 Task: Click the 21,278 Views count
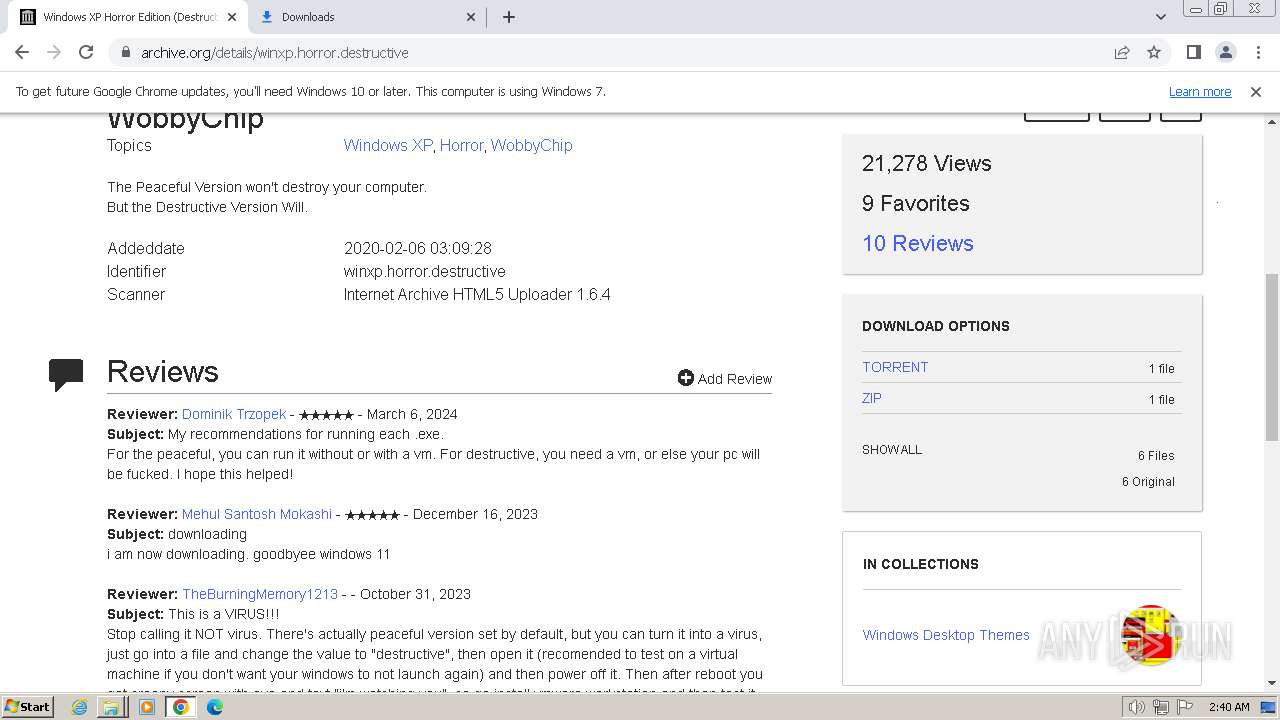[x=927, y=163]
